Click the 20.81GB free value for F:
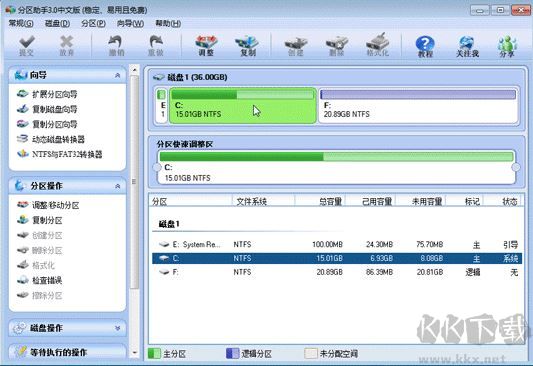 430,272
